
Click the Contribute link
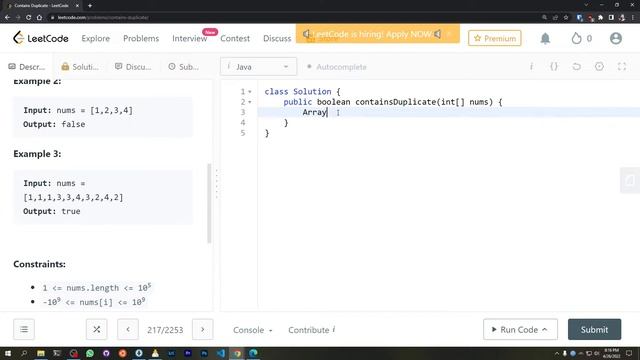(x=312, y=330)
